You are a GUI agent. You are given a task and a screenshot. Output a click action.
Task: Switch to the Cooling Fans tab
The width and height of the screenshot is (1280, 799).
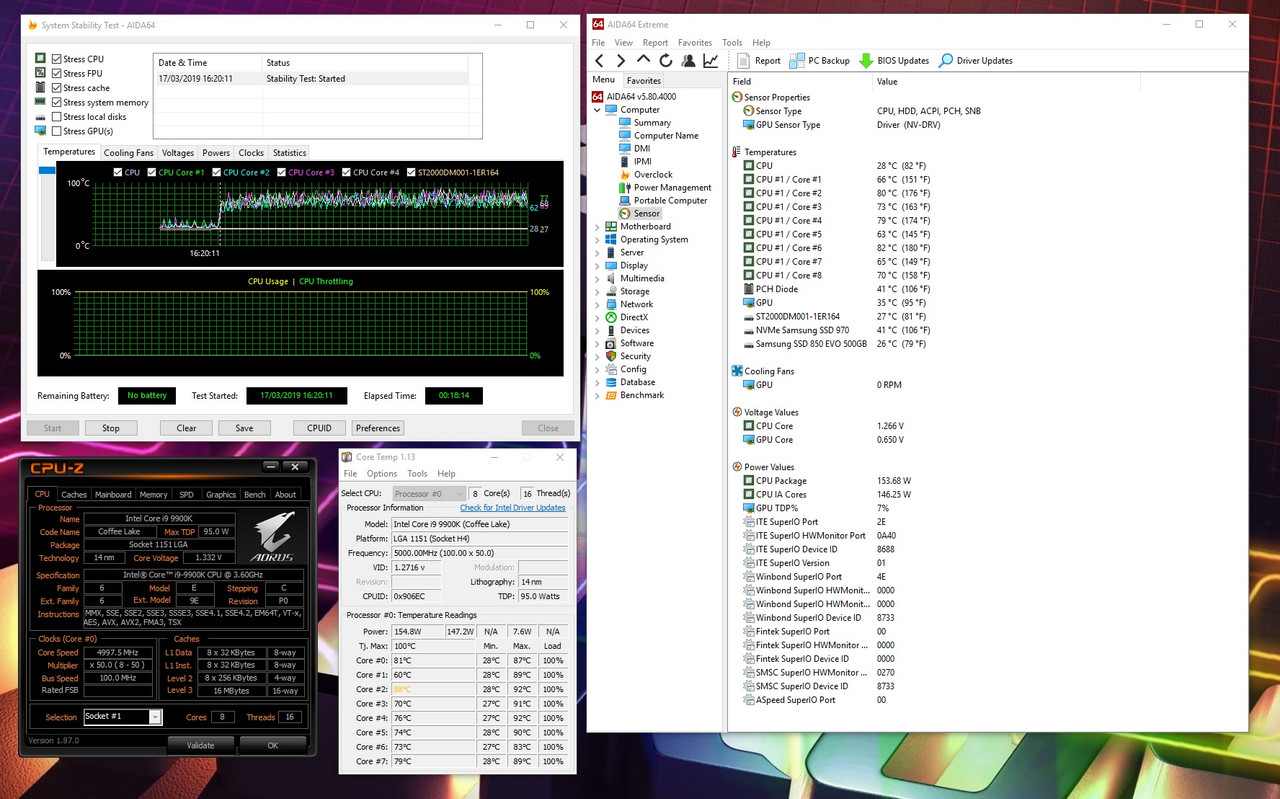(x=129, y=153)
